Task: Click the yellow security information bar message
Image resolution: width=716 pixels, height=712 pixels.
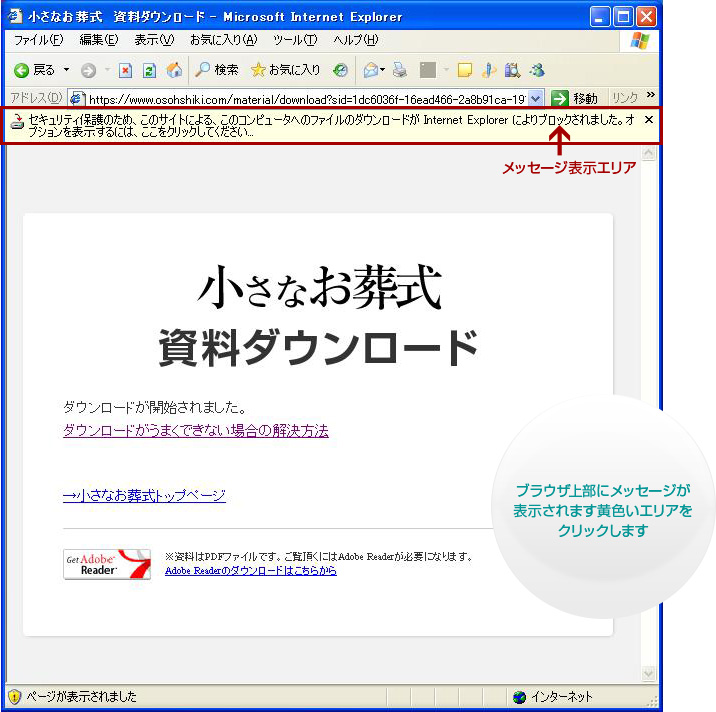Action: (332, 126)
